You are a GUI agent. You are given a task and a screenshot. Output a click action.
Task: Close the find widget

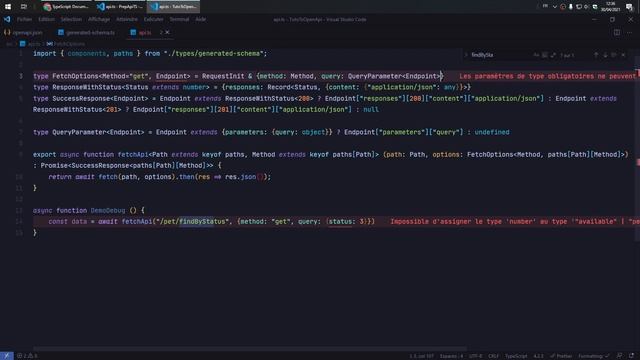click(623, 55)
